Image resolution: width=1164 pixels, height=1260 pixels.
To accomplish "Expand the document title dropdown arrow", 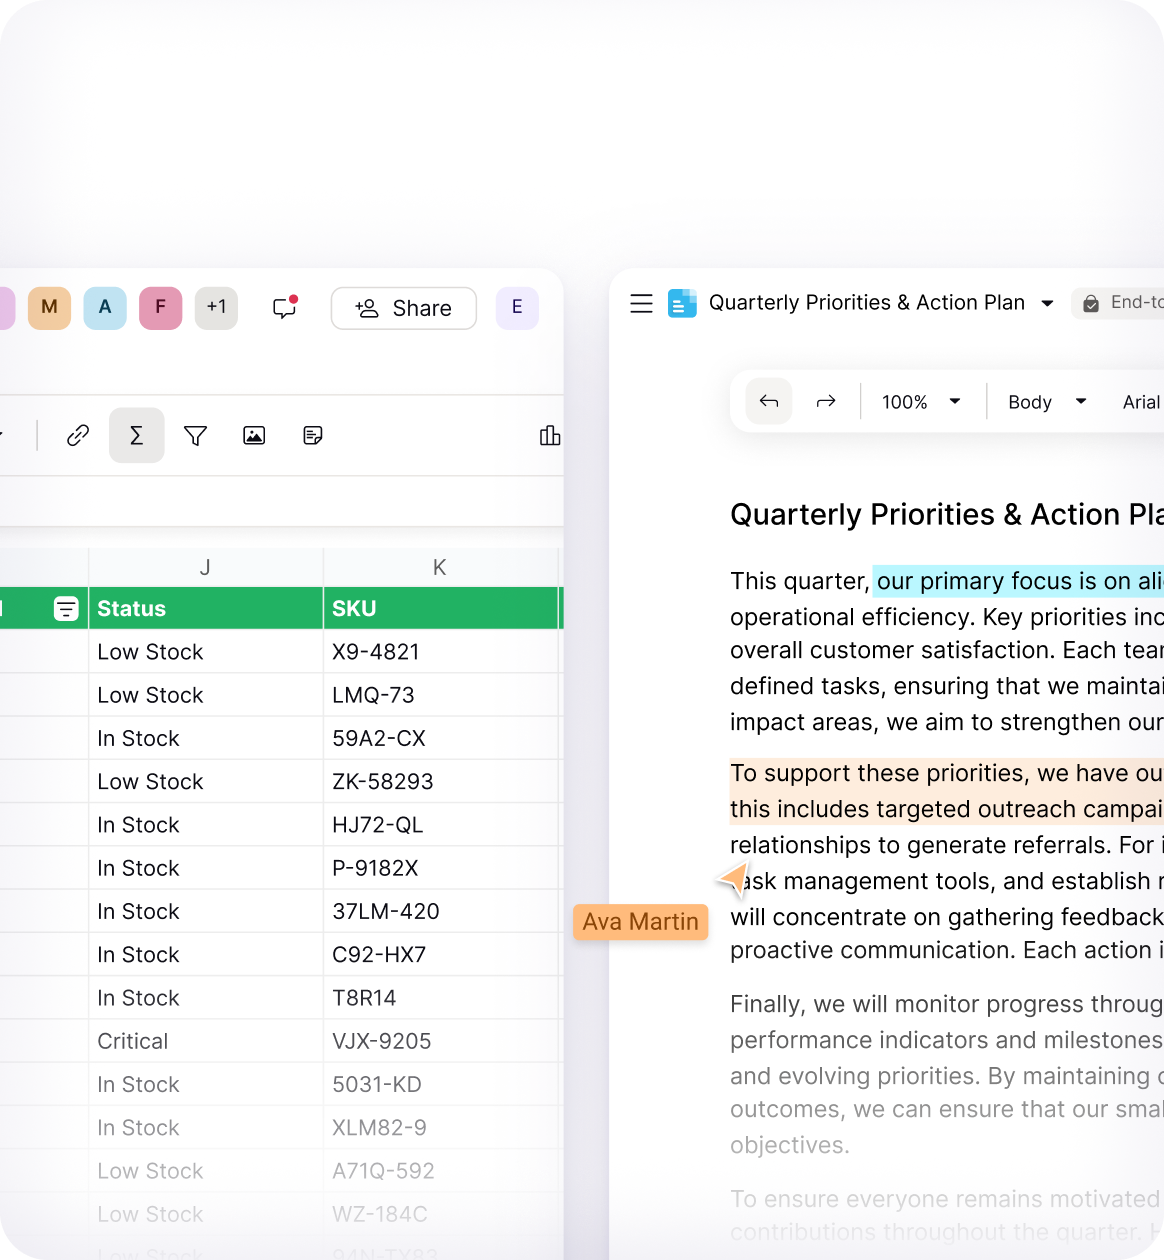I will [x=1047, y=303].
